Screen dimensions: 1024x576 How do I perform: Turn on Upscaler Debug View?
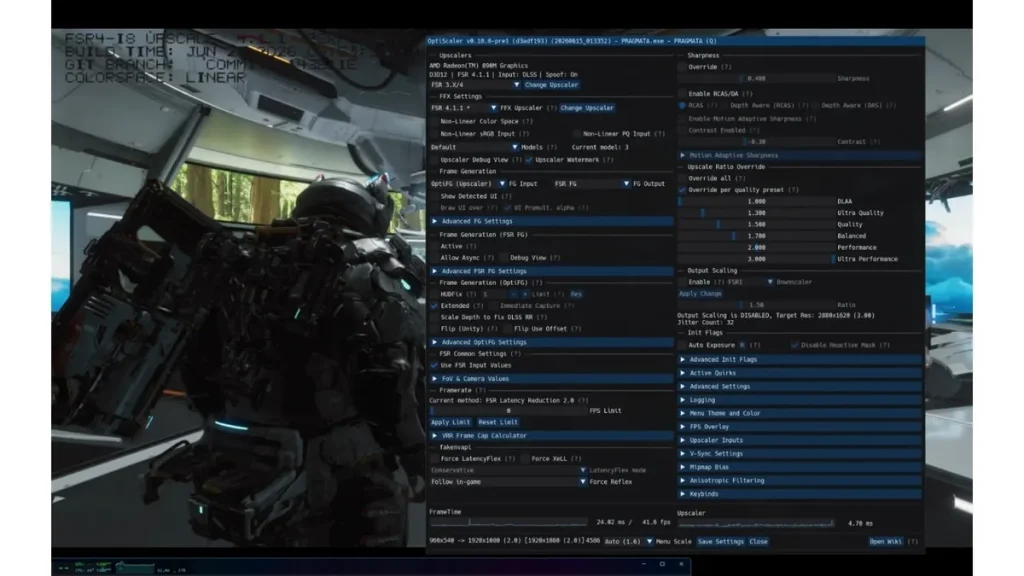coord(435,159)
